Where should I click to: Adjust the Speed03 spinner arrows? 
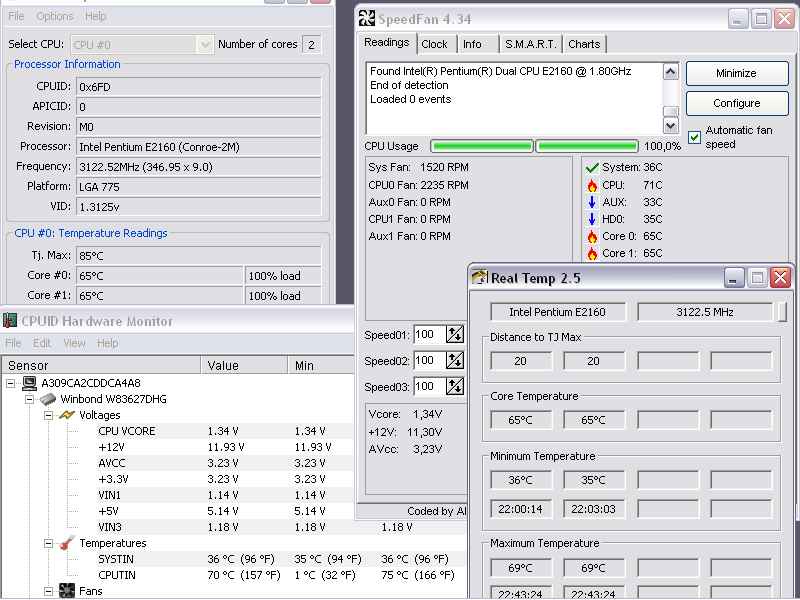coord(454,386)
